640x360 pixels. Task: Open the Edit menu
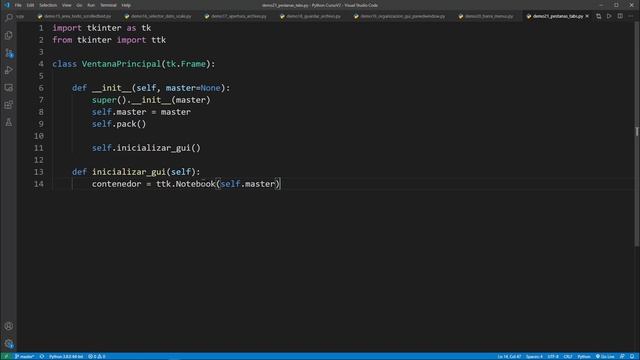coord(30,5)
